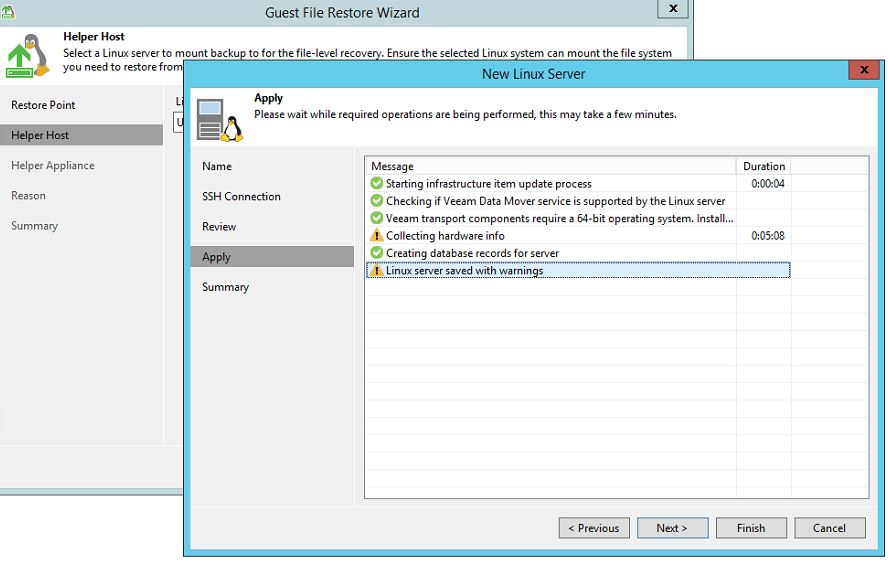Screen dimensions: 888x566
Task: Click the warning icon next to Collecting hardware info
Action: [x=376, y=236]
